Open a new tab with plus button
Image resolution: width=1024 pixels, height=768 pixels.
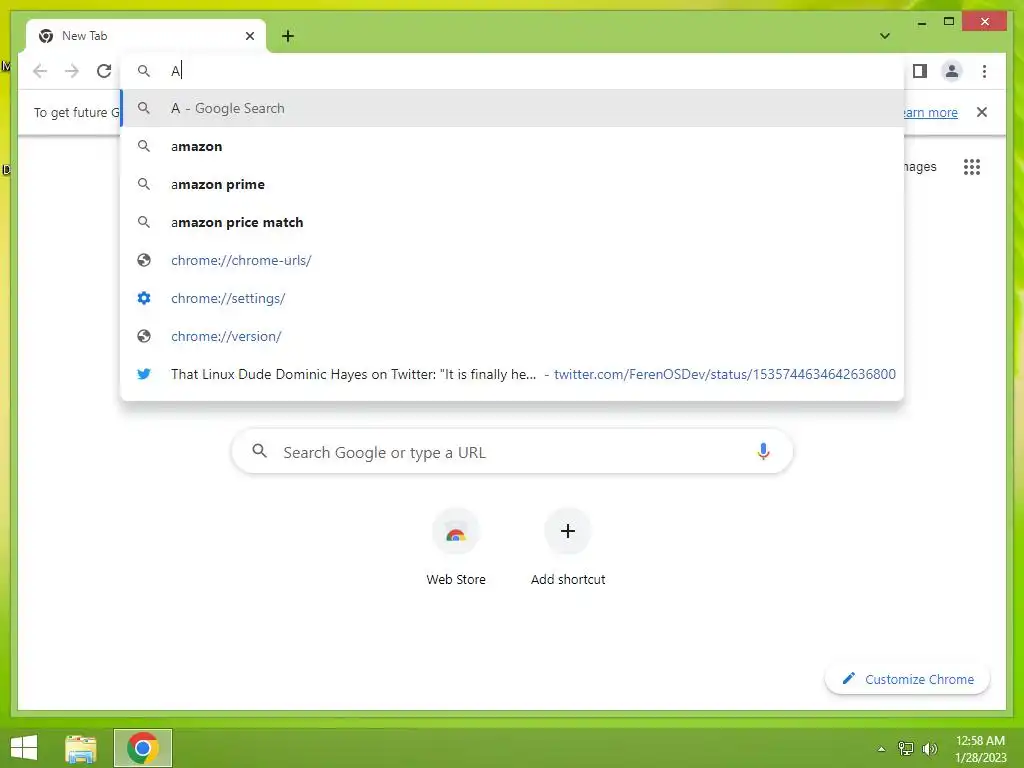(x=288, y=36)
